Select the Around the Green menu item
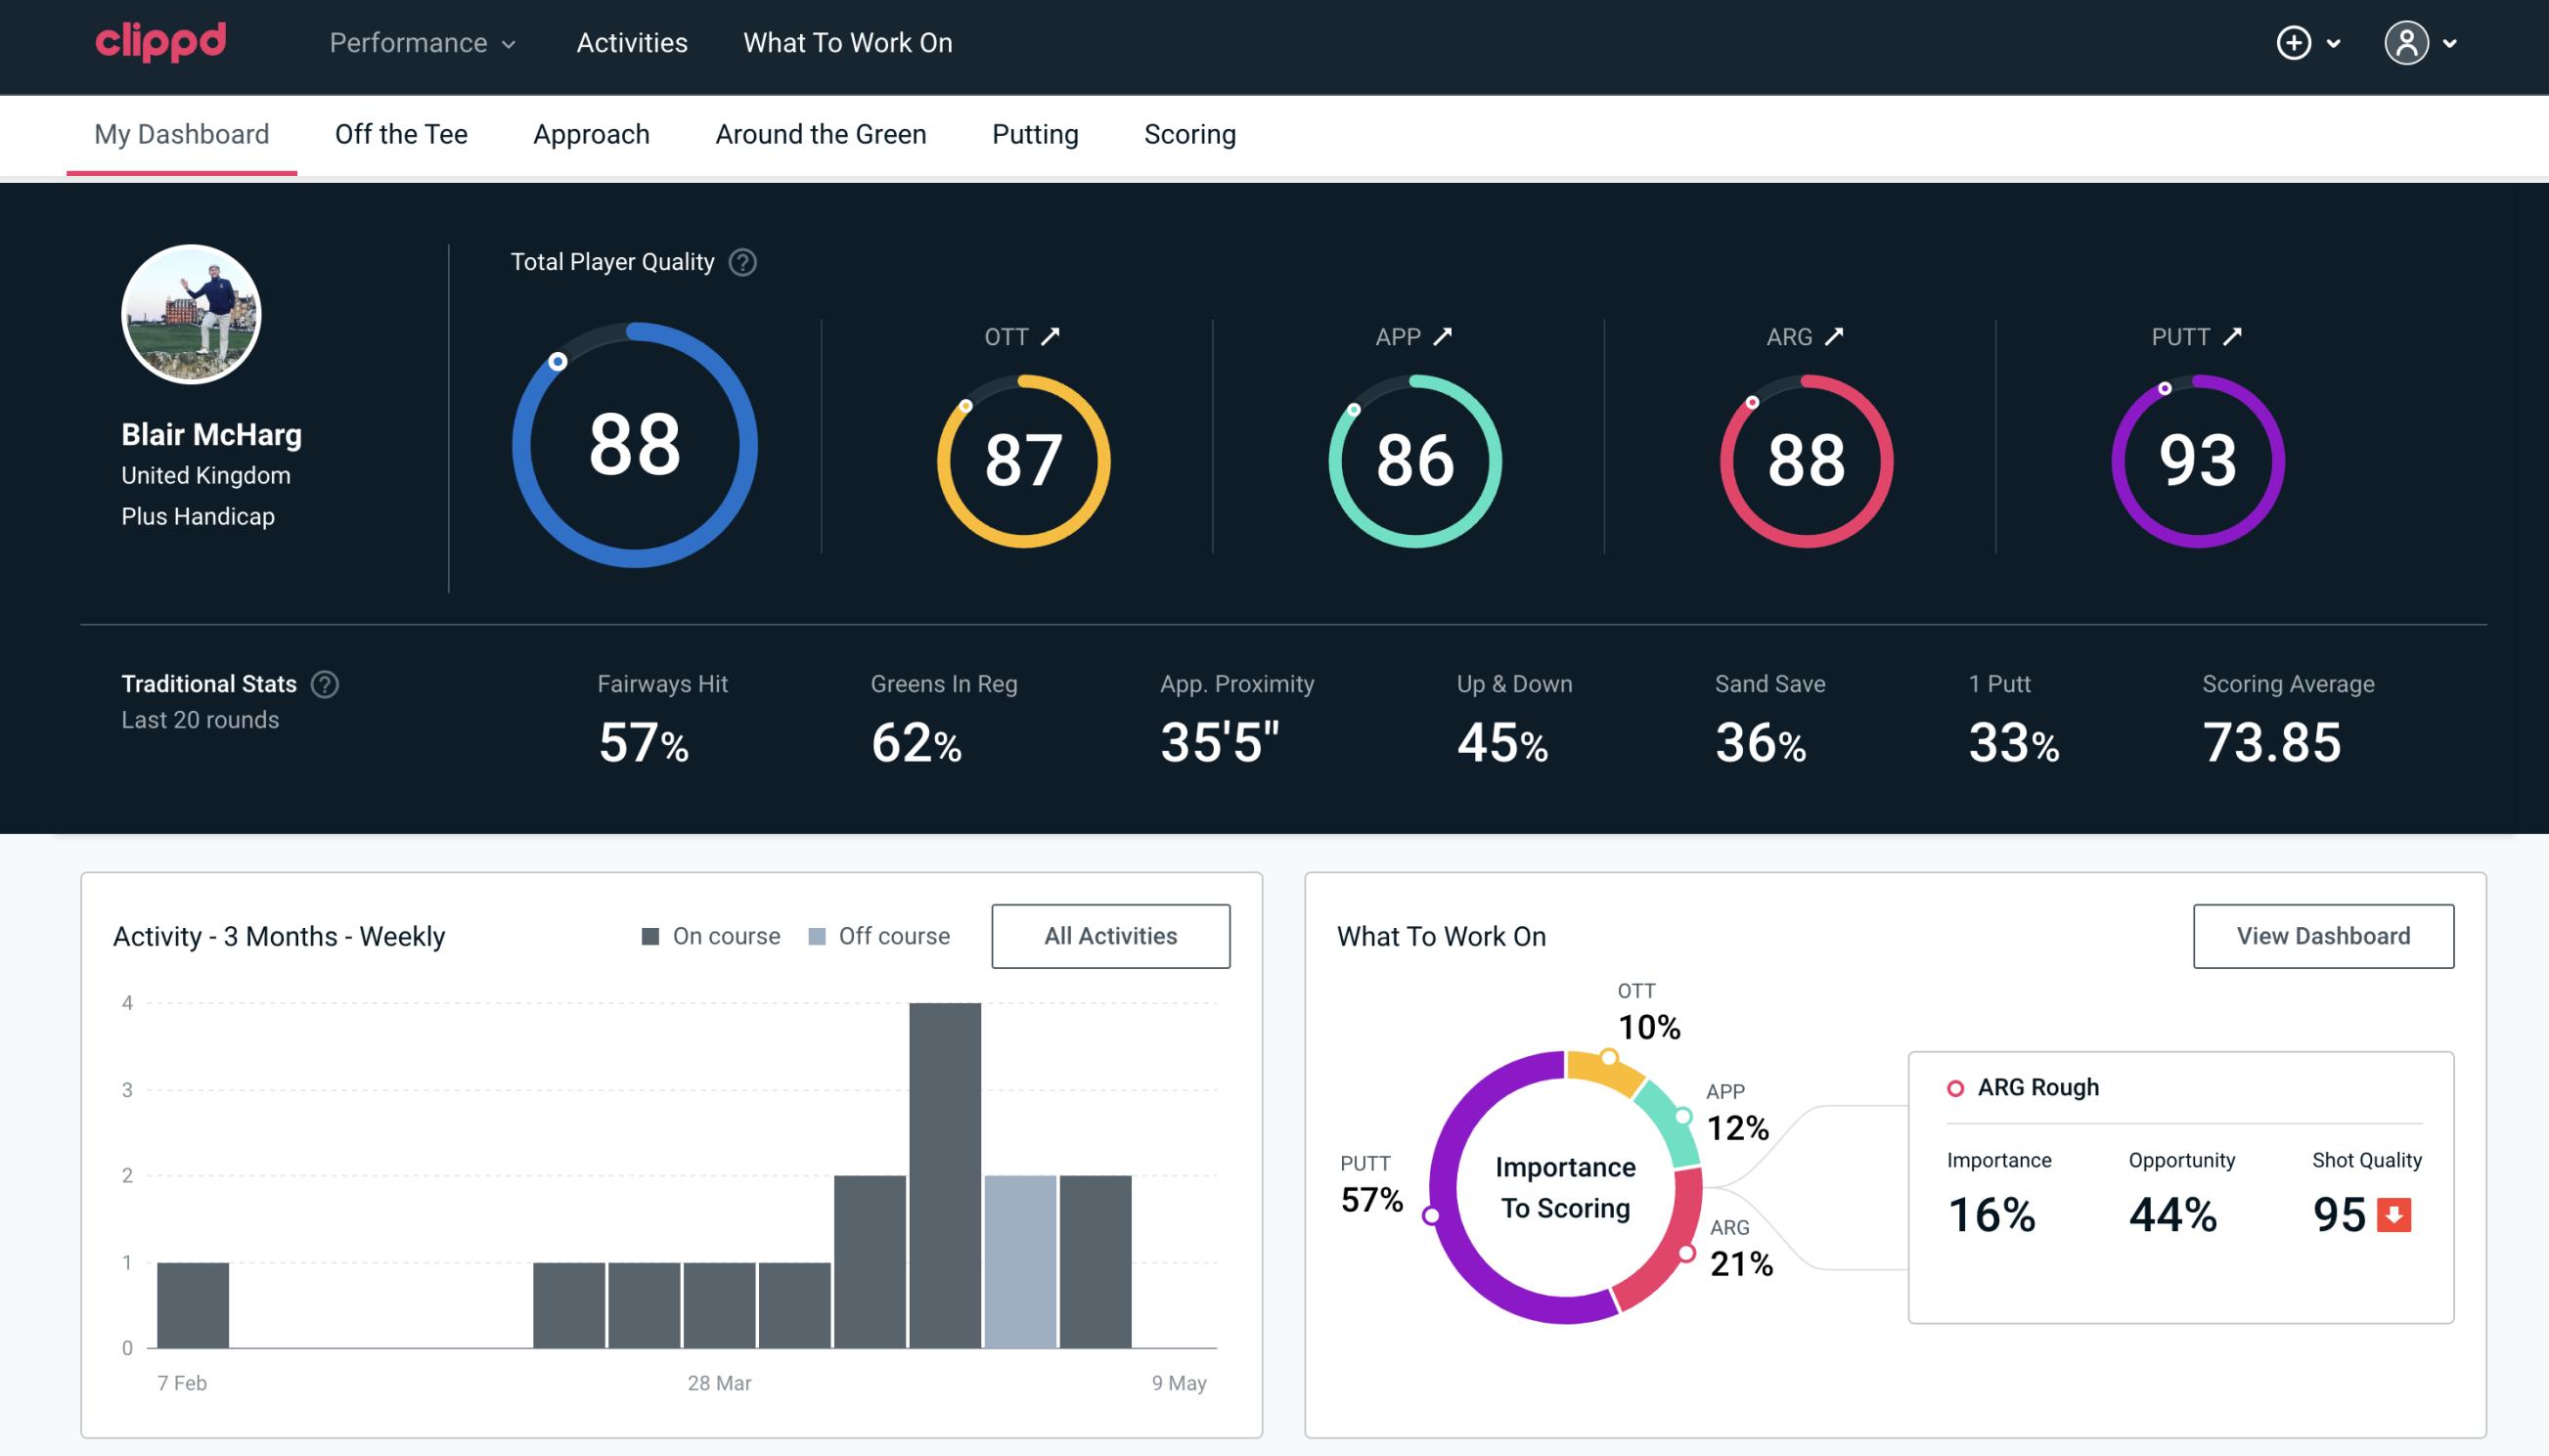Image resolution: width=2549 pixels, height=1456 pixels. tap(820, 133)
